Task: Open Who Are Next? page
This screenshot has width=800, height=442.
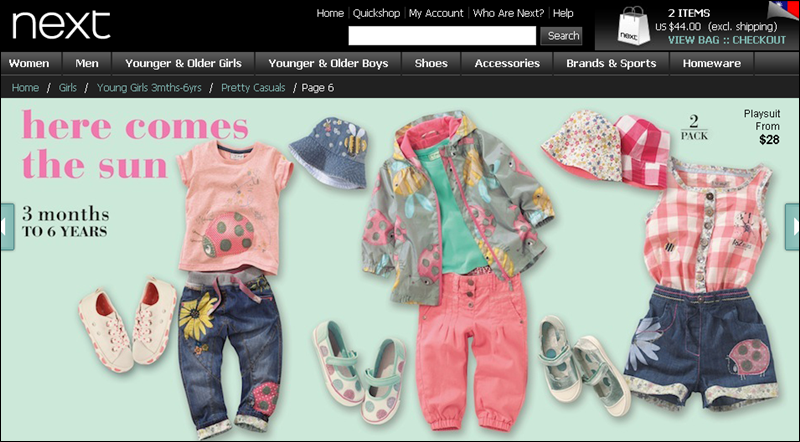Action: click(508, 13)
